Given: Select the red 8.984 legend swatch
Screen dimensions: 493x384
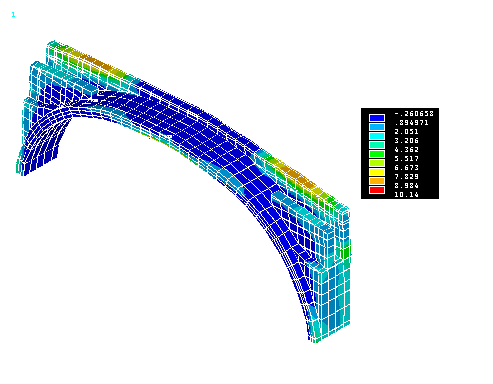Looking at the screenshot, I should (x=377, y=190).
